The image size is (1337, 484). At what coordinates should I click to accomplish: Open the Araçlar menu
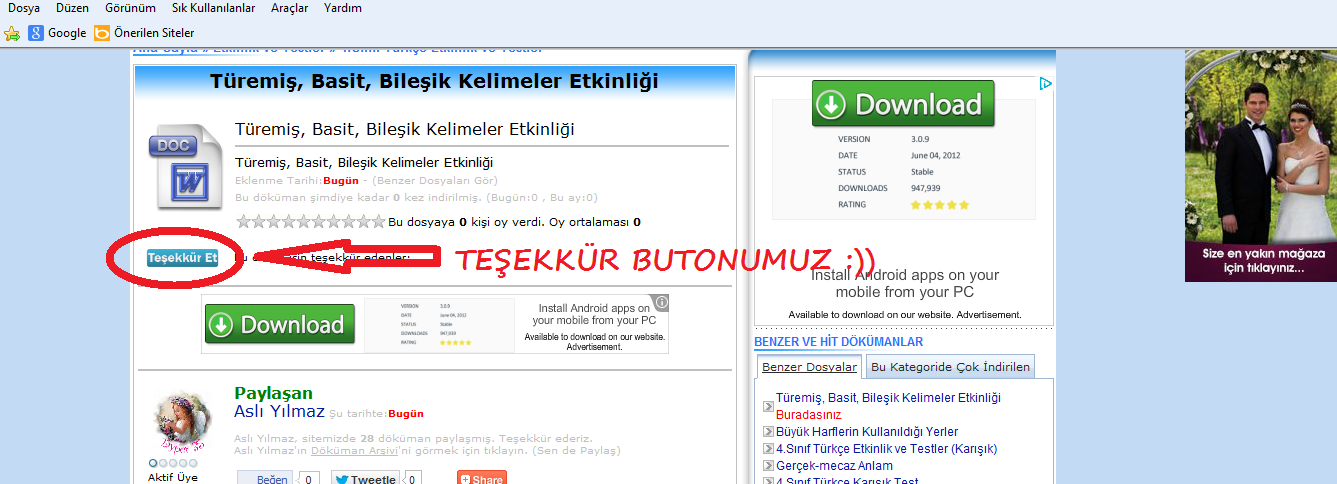(x=289, y=8)
